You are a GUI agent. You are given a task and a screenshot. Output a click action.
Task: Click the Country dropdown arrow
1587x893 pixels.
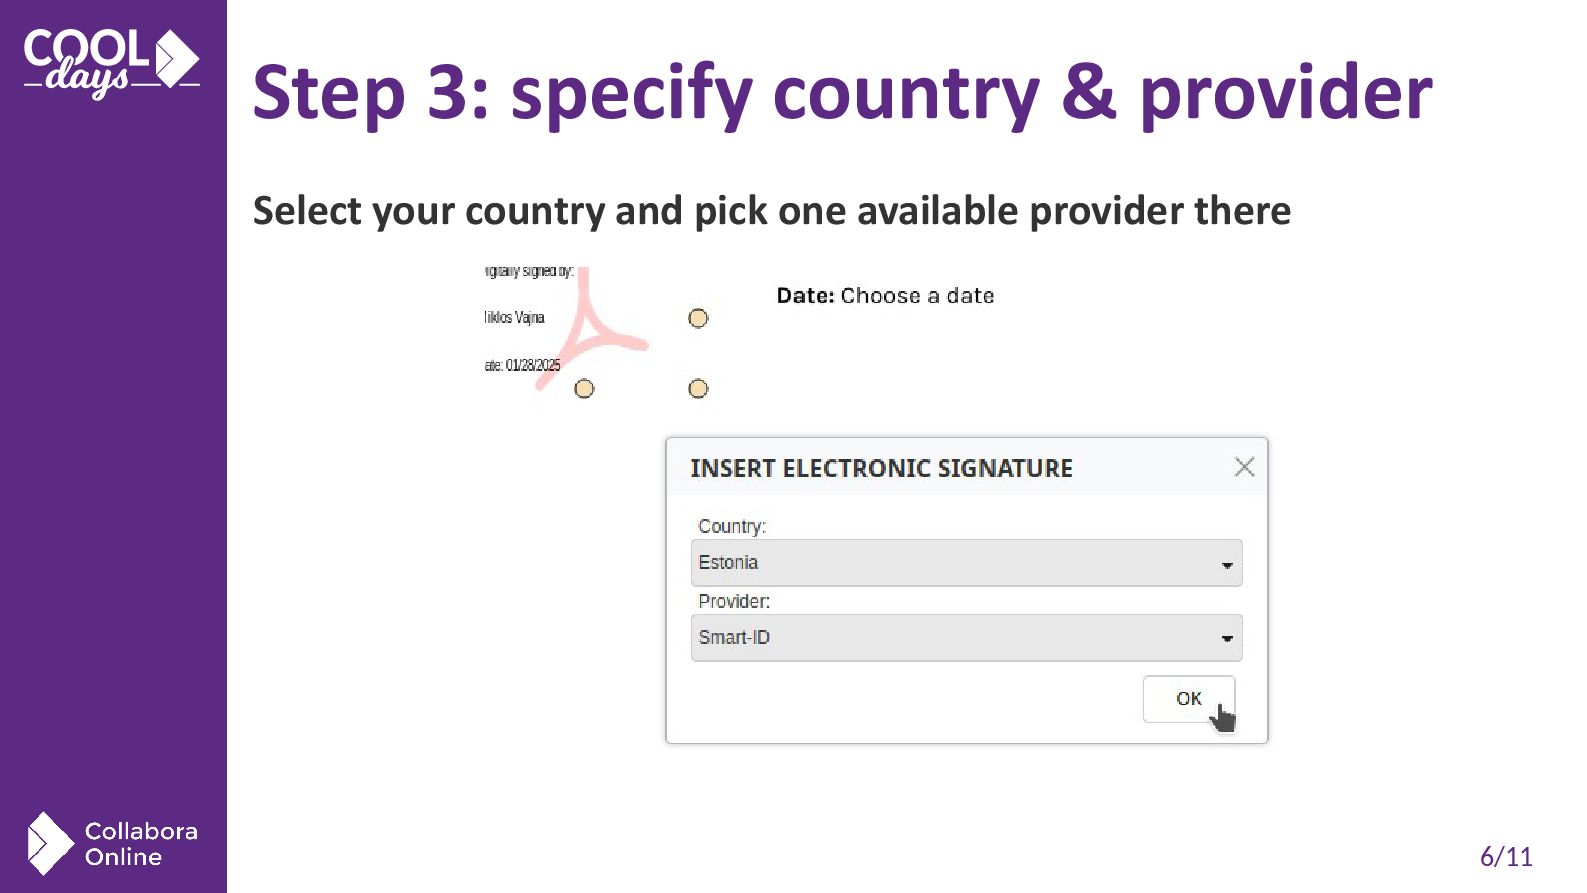1227,565
